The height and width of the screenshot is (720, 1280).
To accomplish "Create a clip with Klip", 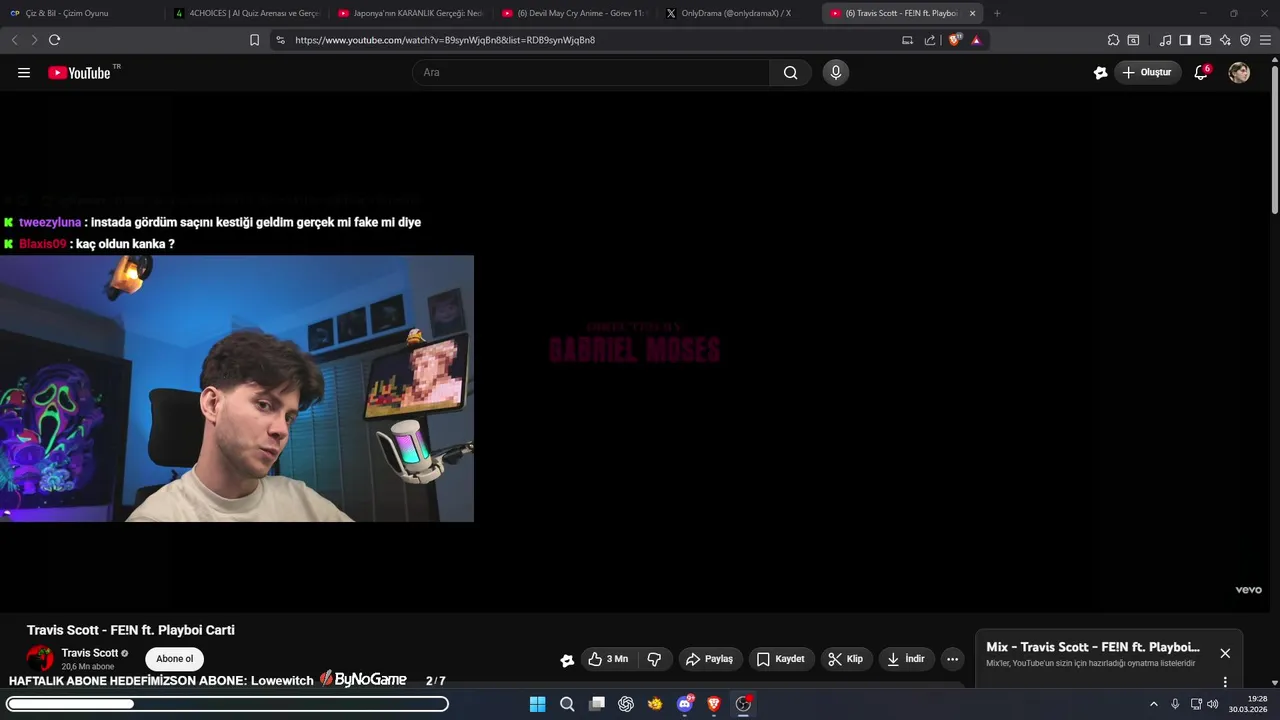I will [845, 659].
